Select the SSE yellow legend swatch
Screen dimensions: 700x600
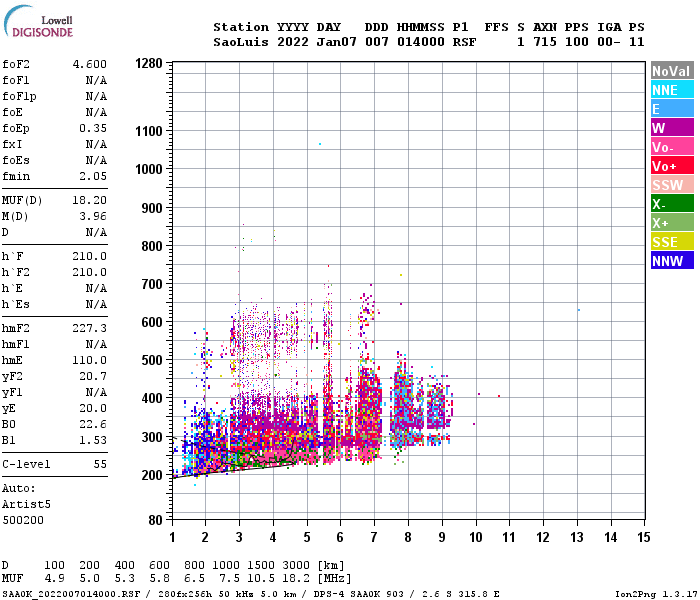point(672,242)
